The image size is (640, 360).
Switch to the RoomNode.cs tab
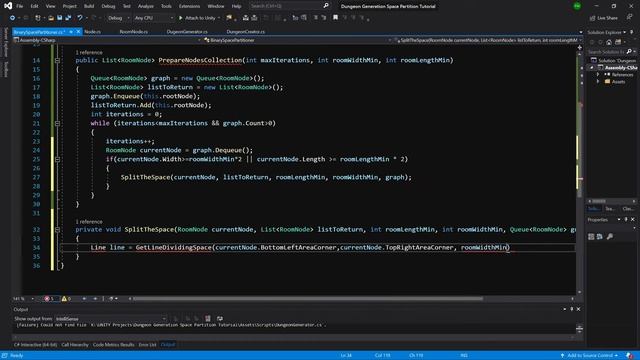[133, 31]
